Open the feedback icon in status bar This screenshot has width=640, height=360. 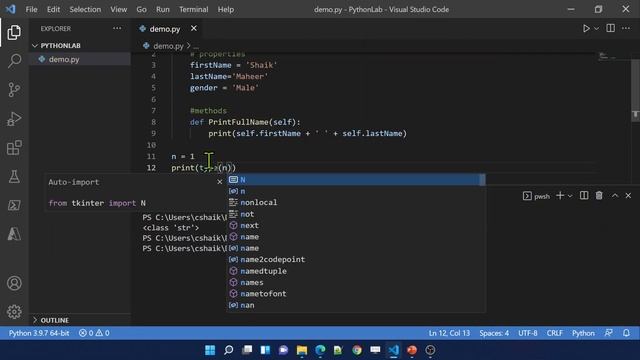click(x=609, y=333)
